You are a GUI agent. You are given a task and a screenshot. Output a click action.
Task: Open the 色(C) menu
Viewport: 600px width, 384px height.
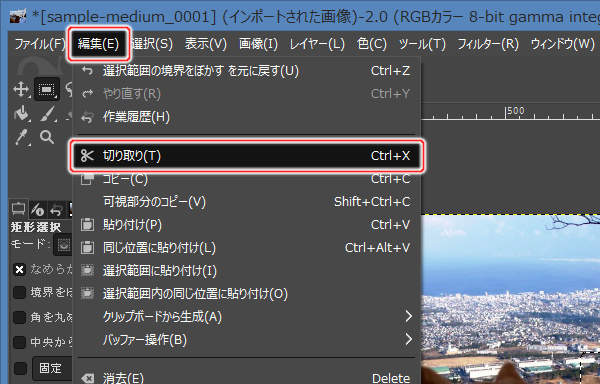[372, 44]
